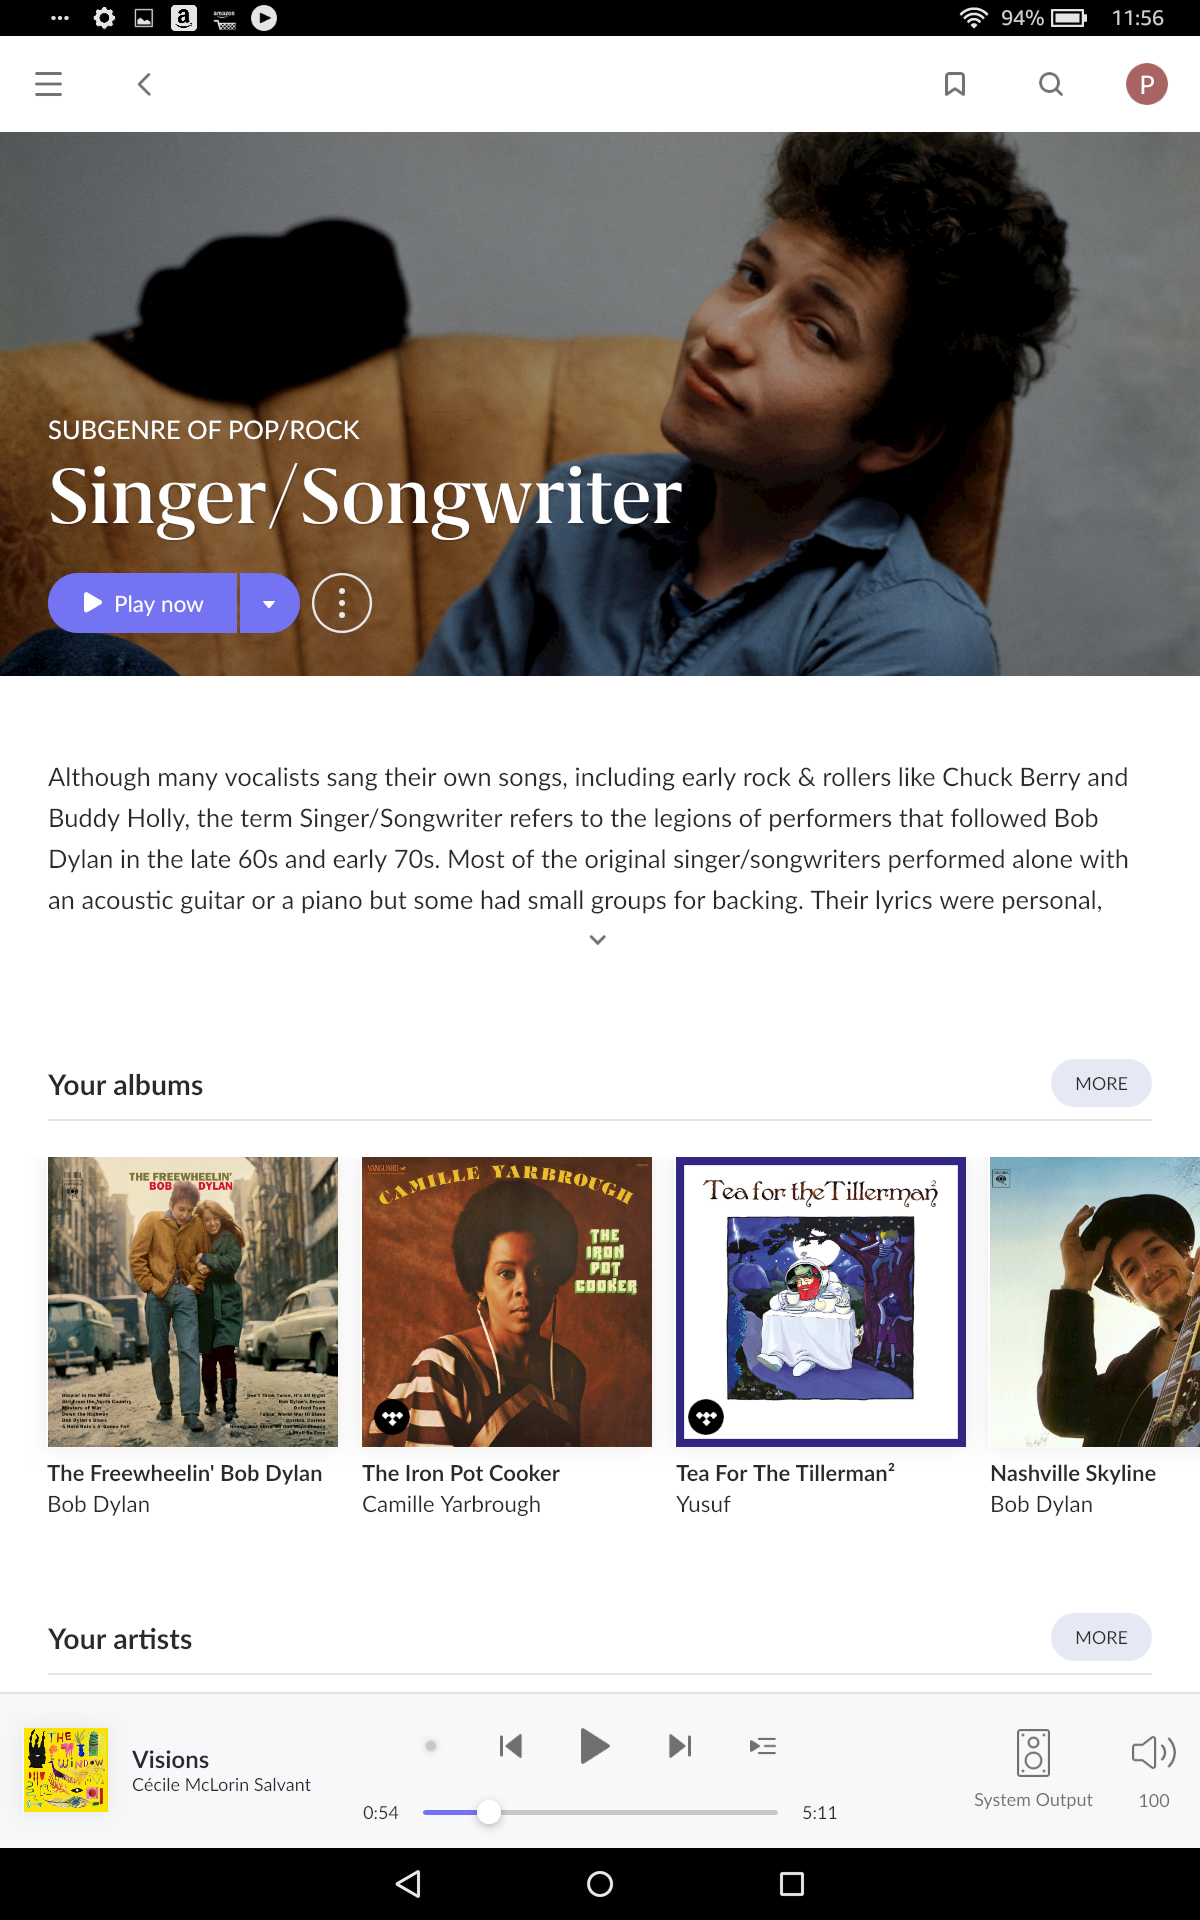Image resolution: width=1200 pixels, height=1920 pixels.
Task: Click the track progress seek bar
Action: (x=600, y=1812)
